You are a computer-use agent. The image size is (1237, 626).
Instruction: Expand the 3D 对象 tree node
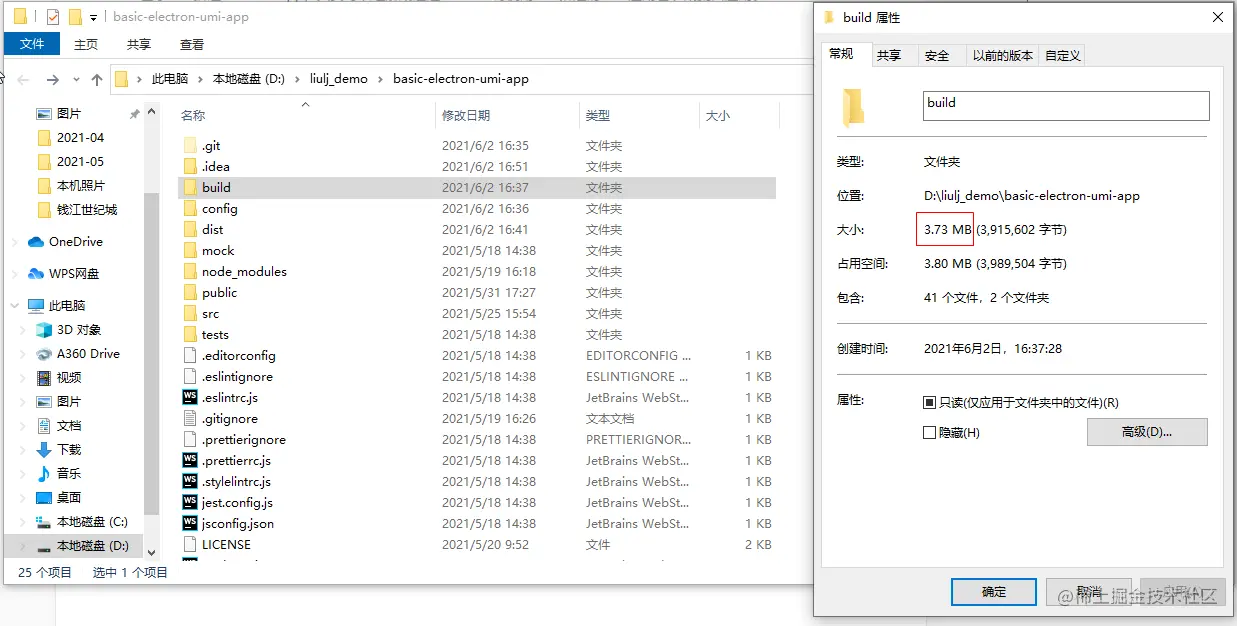point(25,330)
